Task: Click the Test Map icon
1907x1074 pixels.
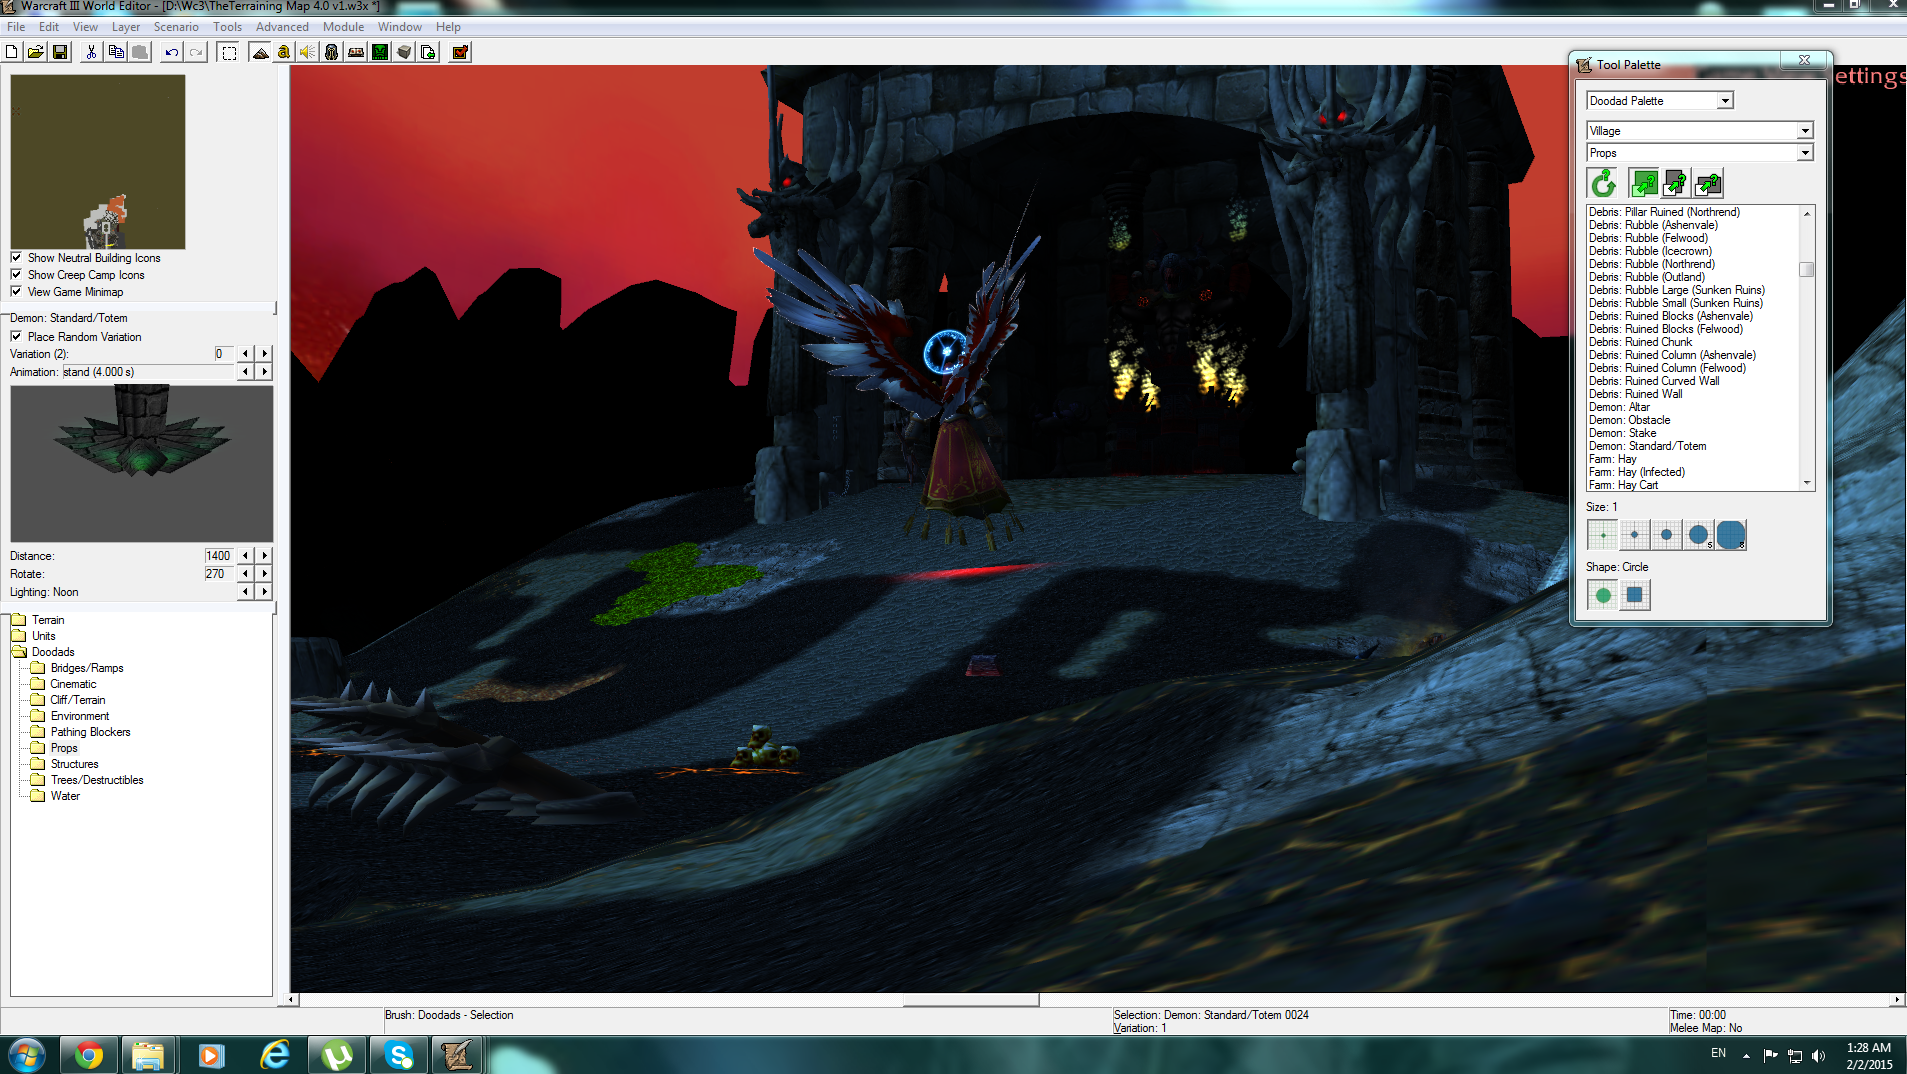Action: [460, 52]
